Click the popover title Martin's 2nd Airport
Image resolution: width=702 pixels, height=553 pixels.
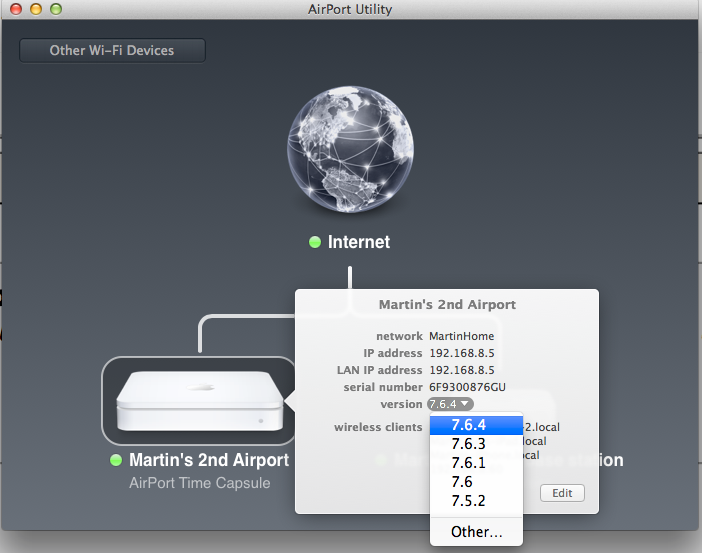tap(447, 304)
